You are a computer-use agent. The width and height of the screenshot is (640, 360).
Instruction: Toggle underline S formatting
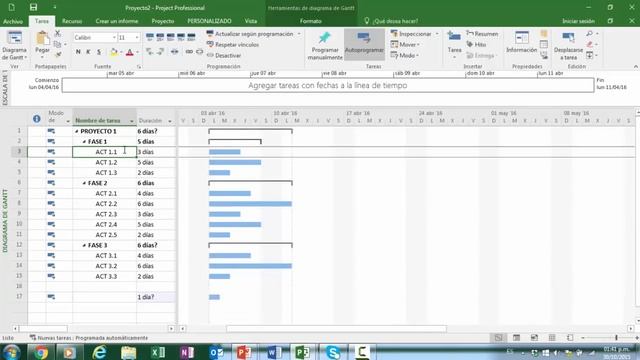pyautogui.click(x=99, y=52)
